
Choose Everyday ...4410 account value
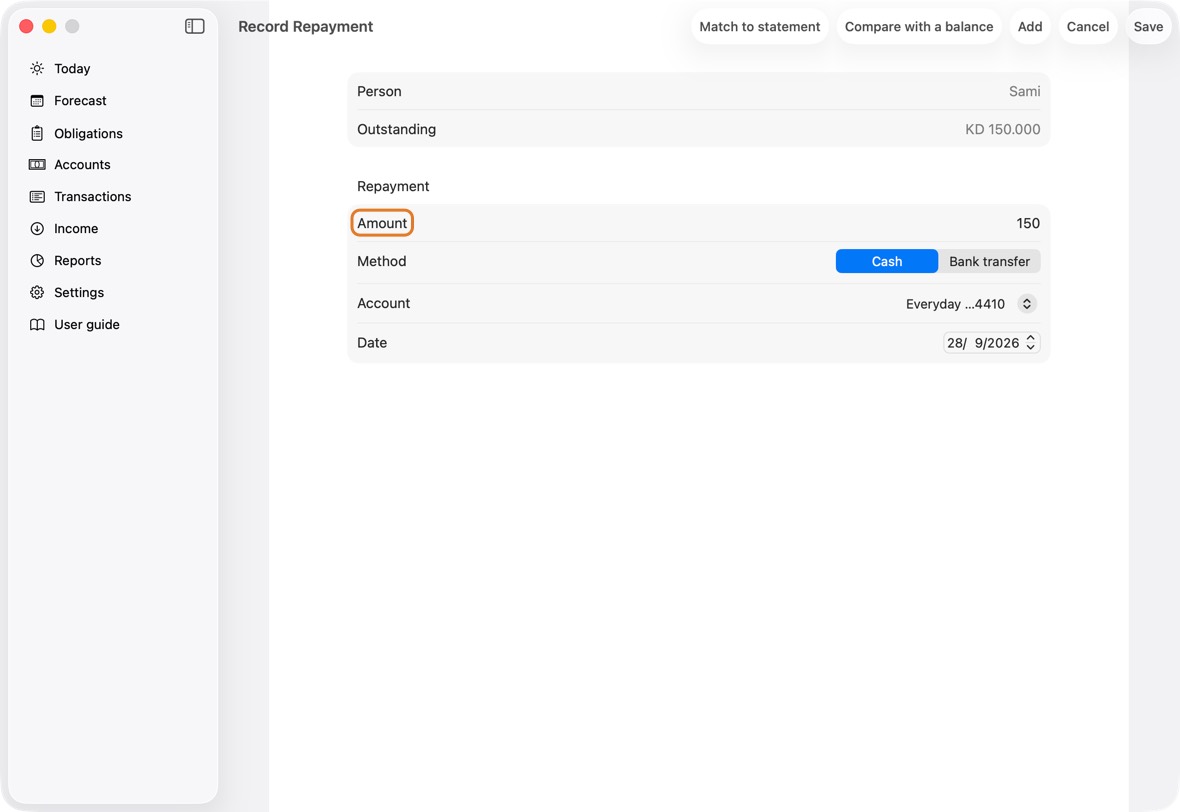coord(955,304)
